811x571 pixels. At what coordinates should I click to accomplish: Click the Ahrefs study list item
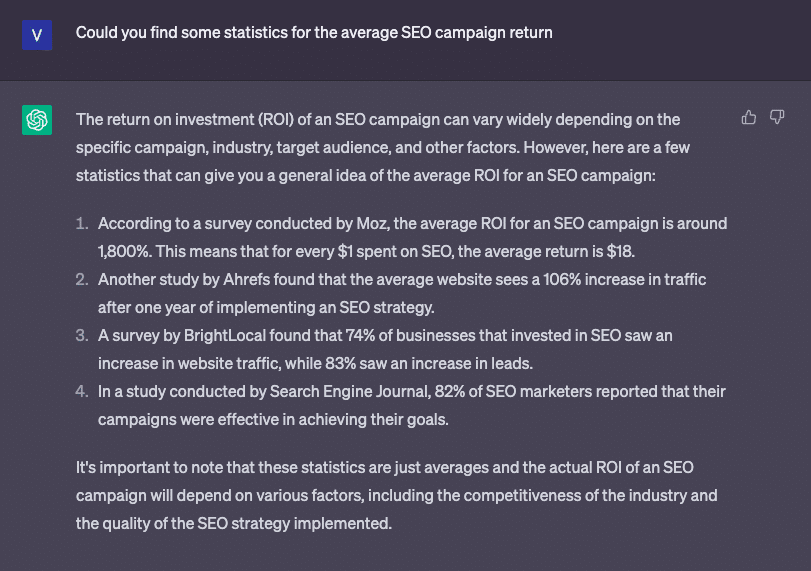coord(402,293)
